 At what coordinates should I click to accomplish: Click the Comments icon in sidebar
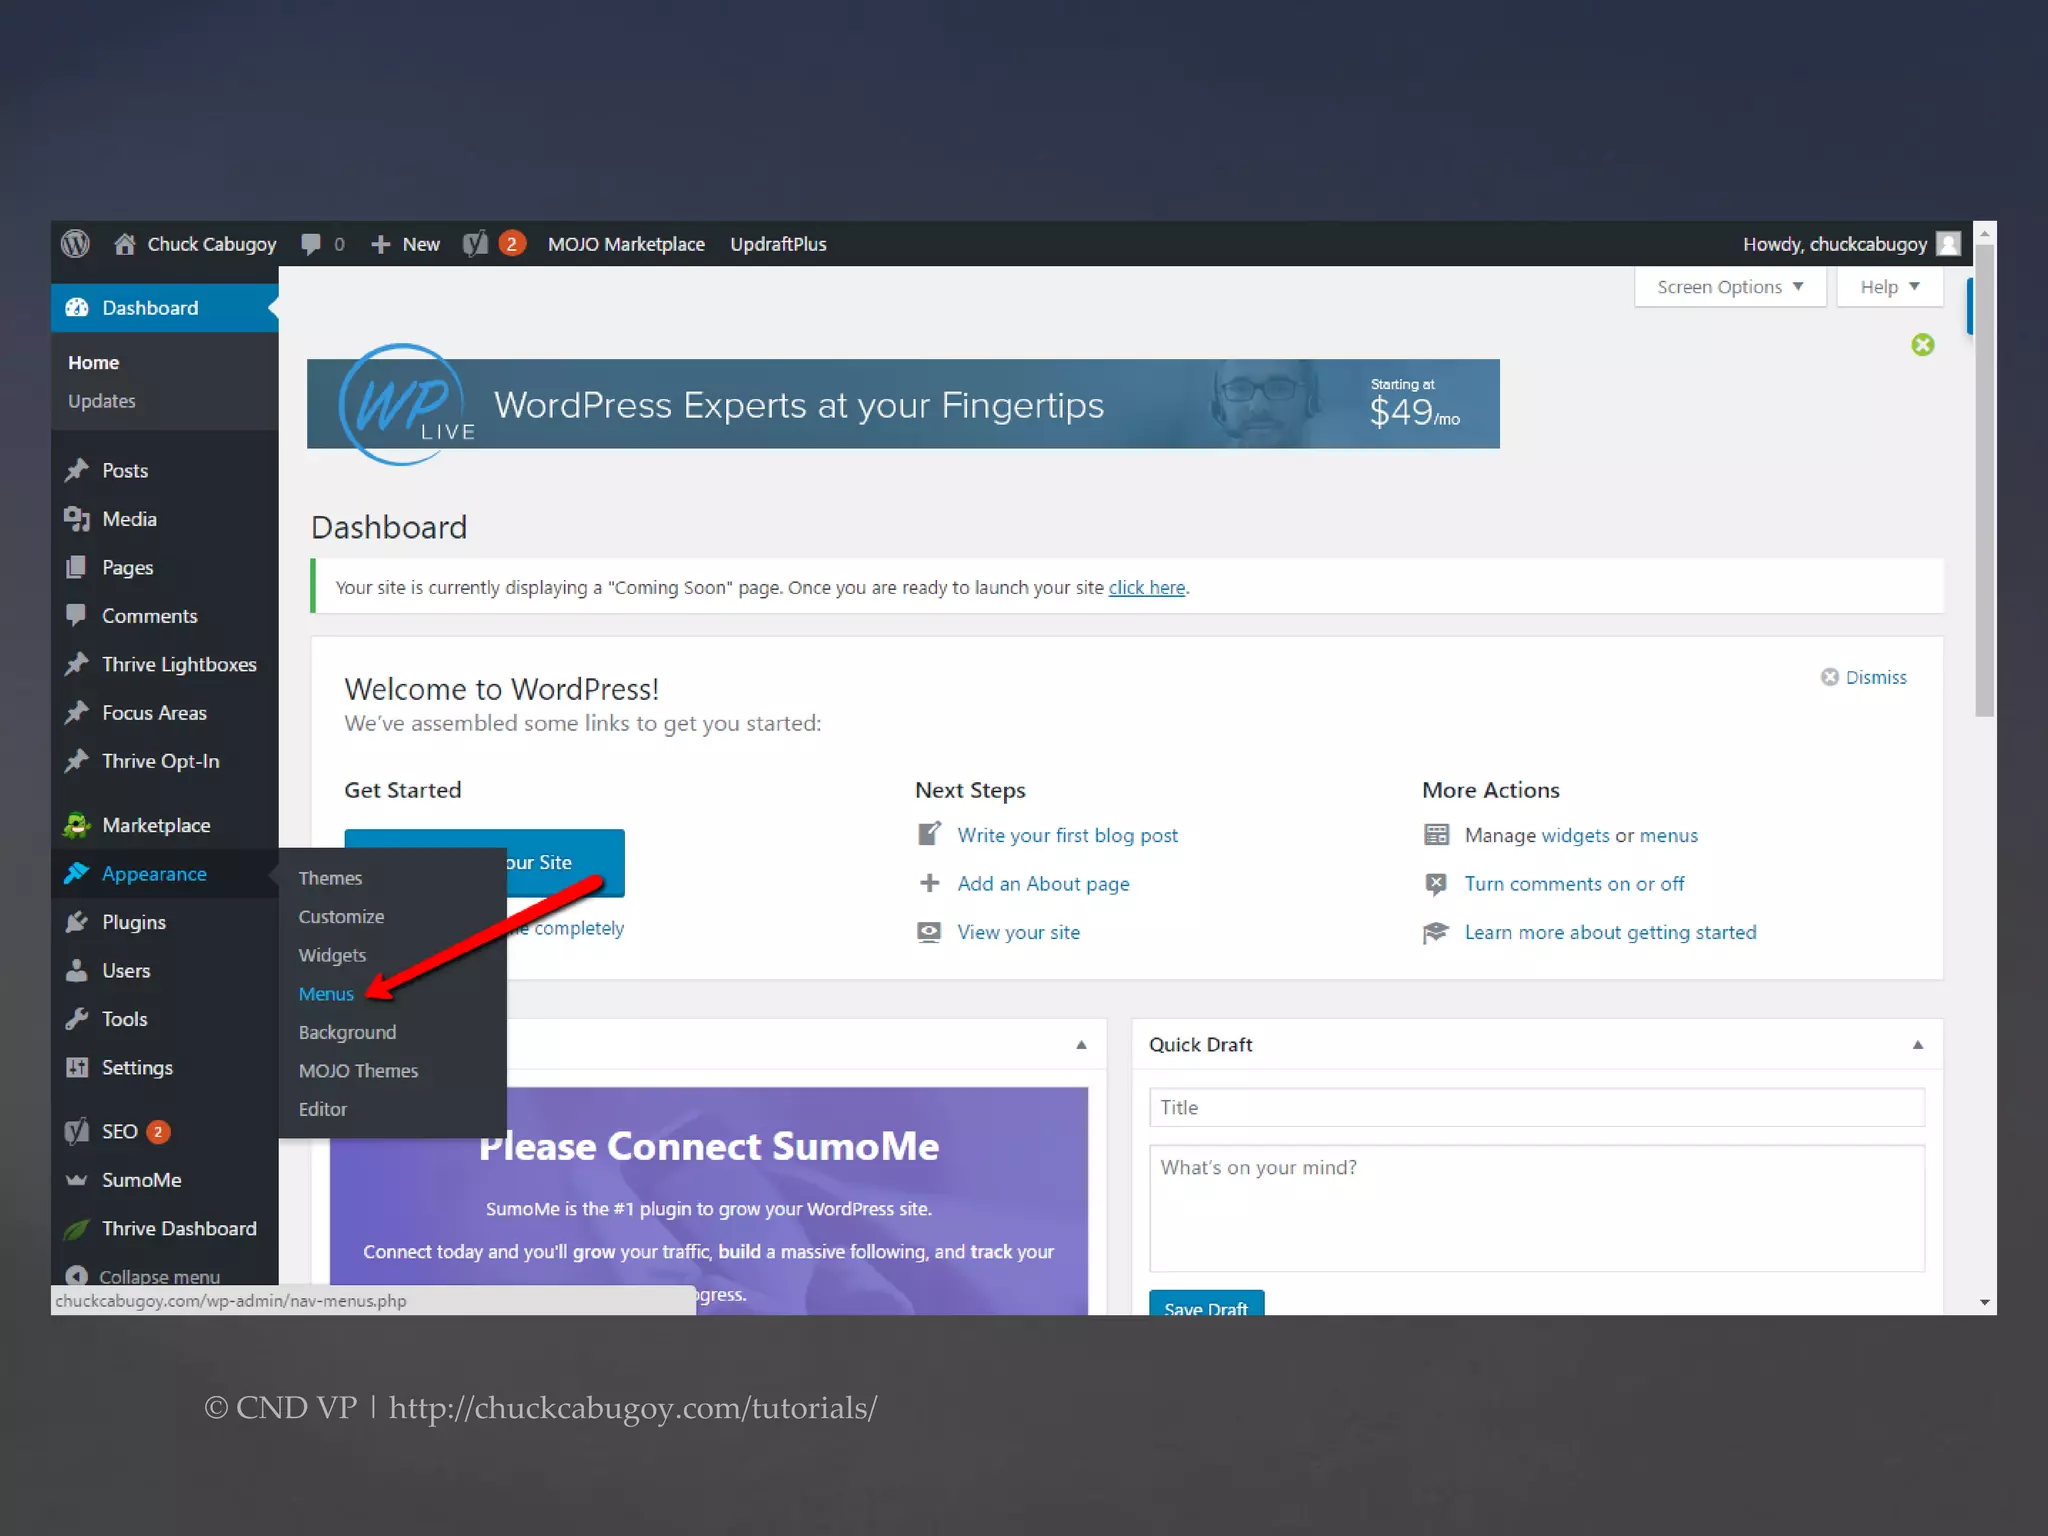point(77,615)
